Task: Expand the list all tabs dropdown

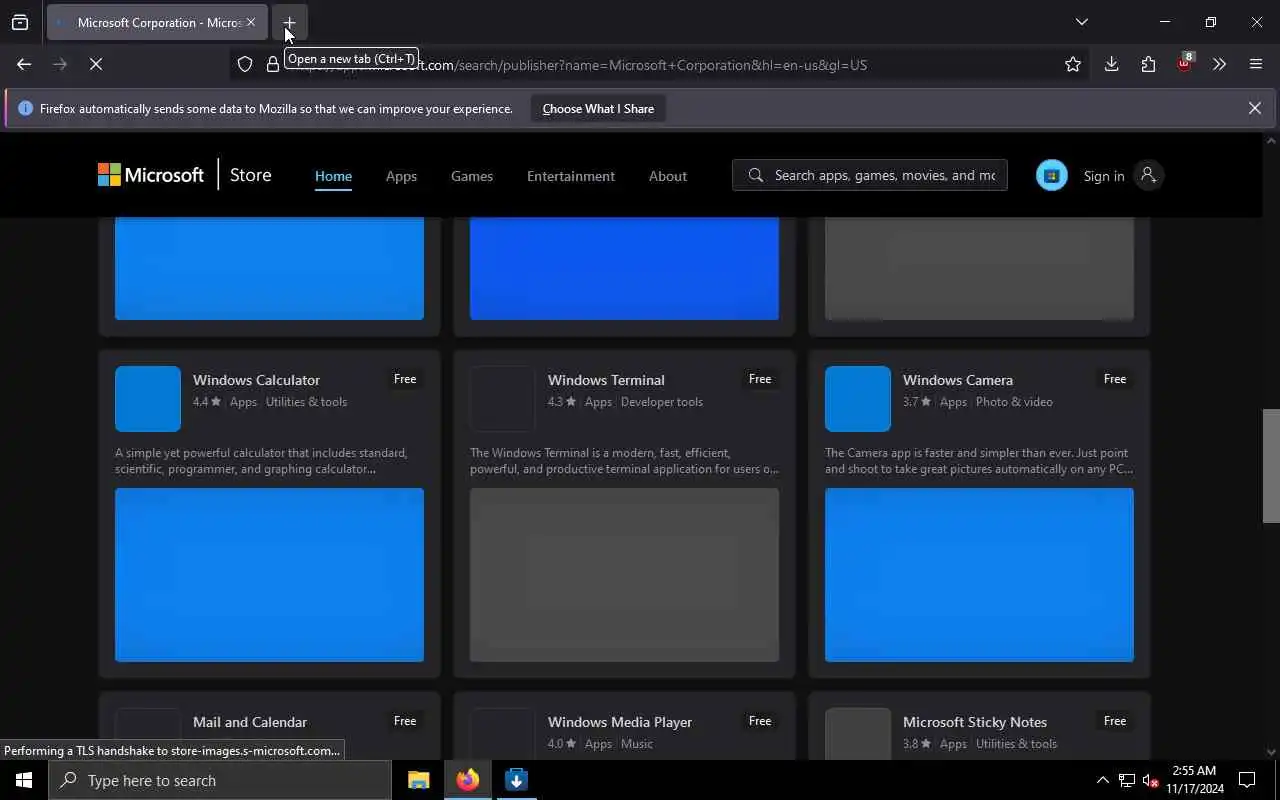Action: pos(1081,22)
